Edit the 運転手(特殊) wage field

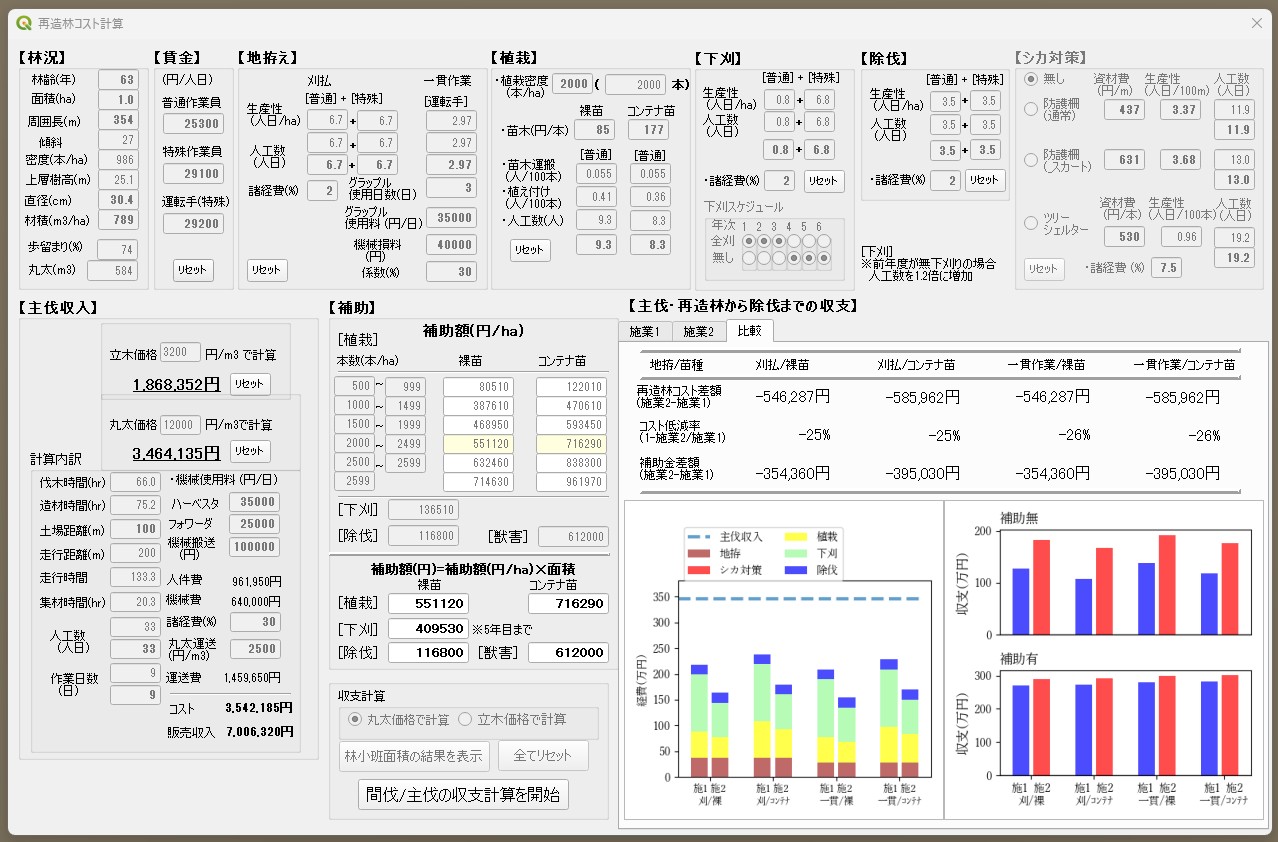[x=191, y=224]
